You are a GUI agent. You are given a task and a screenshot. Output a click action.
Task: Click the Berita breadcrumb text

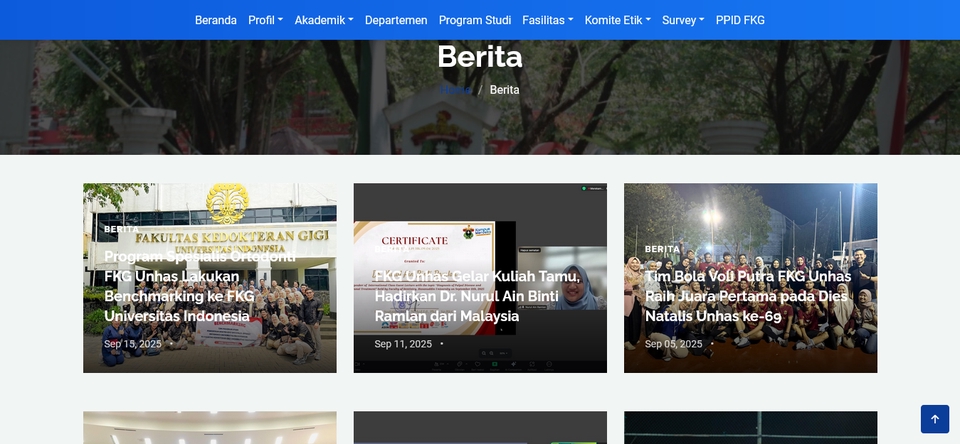click(x=504, y=90)
